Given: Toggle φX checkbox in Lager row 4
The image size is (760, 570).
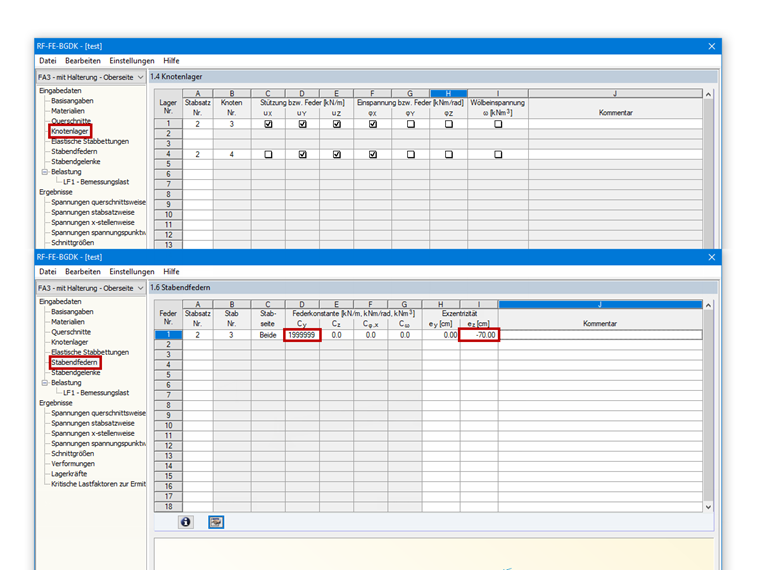Looking at the screenshot, I should pyautogui.click(x=373, y=155).
